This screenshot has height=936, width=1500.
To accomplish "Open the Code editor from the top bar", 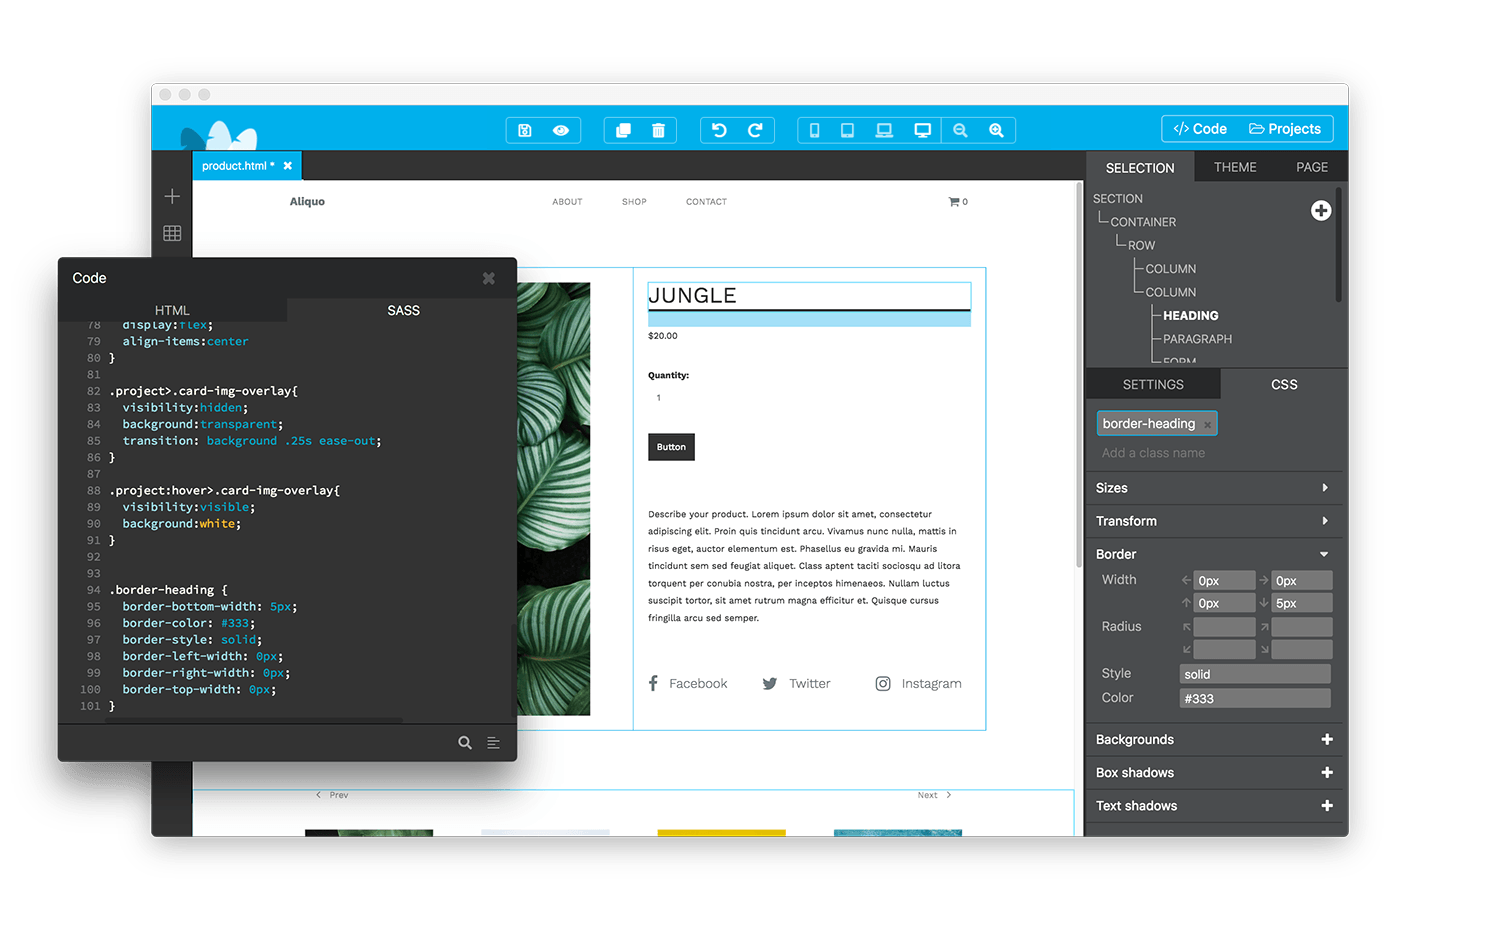I will (1200, 129).
